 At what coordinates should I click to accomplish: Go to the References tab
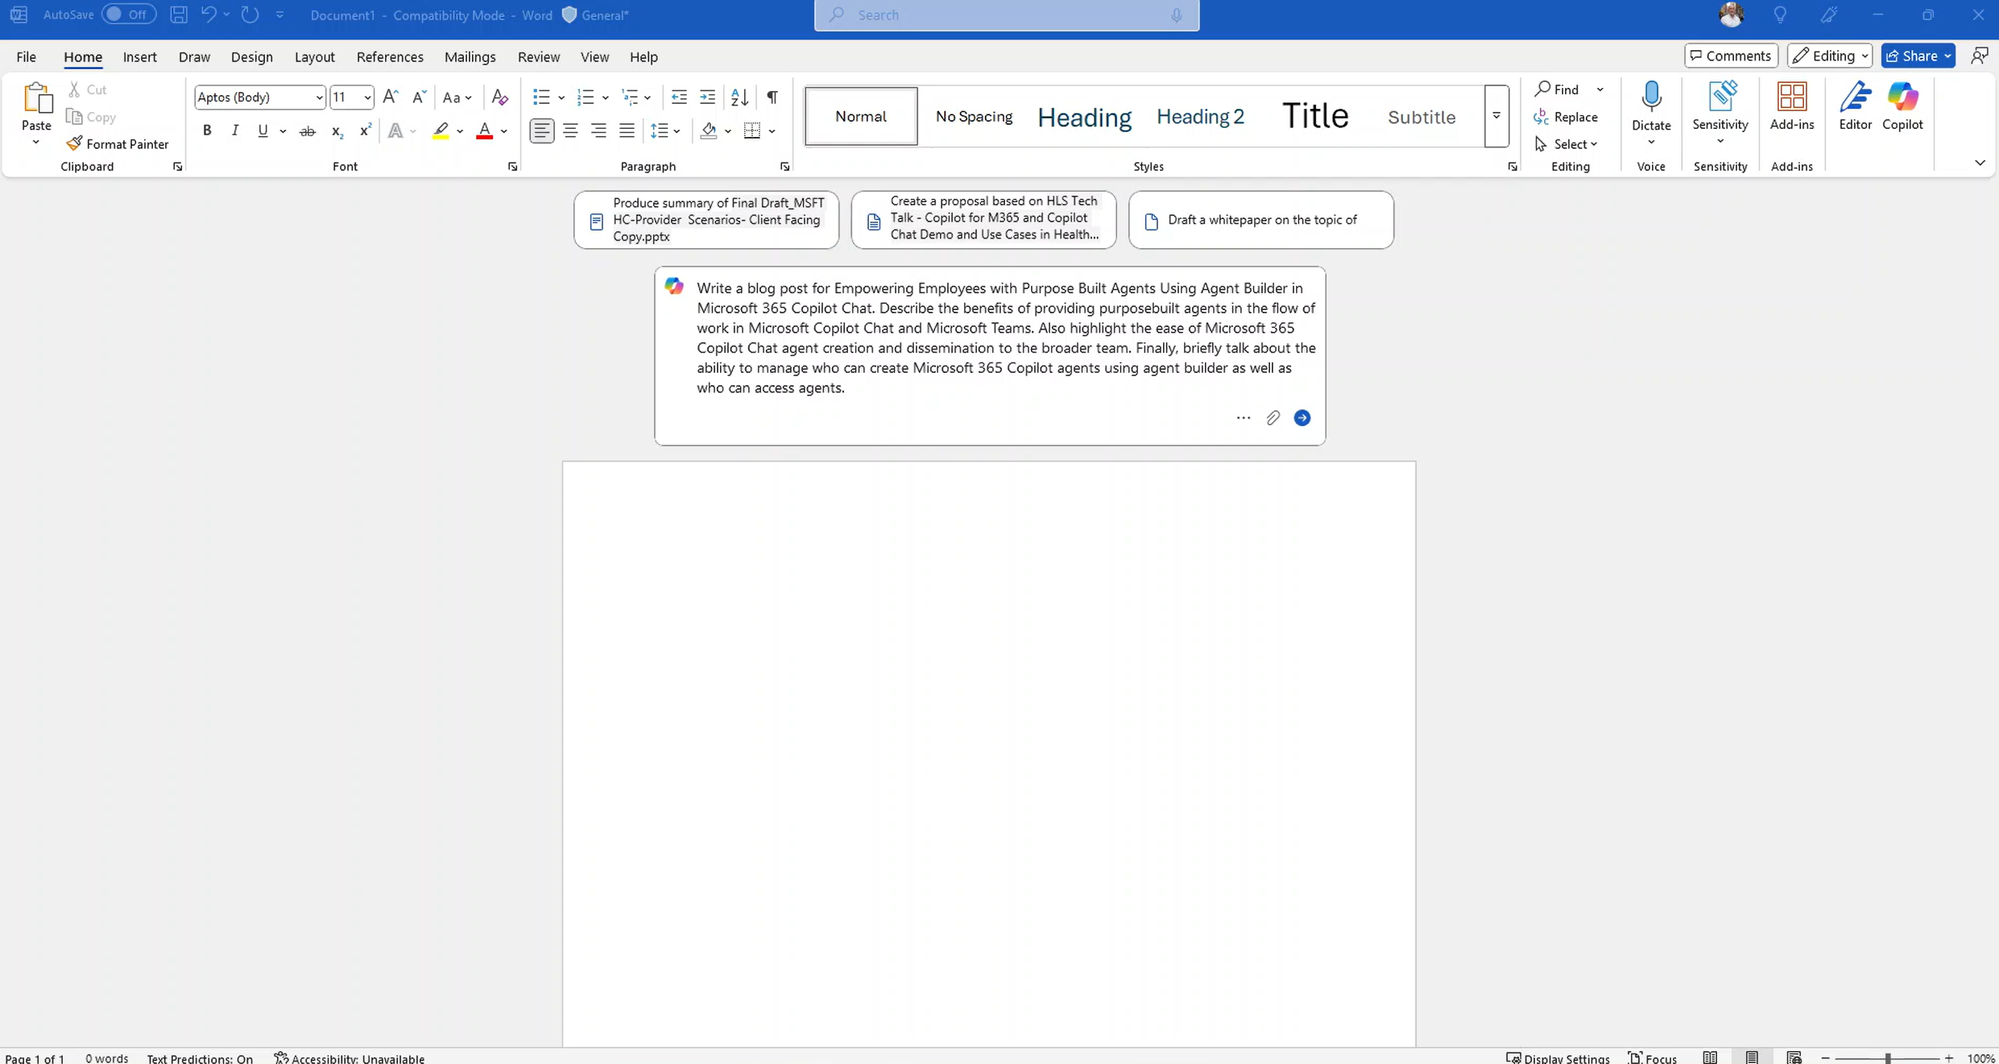point(390,57)
